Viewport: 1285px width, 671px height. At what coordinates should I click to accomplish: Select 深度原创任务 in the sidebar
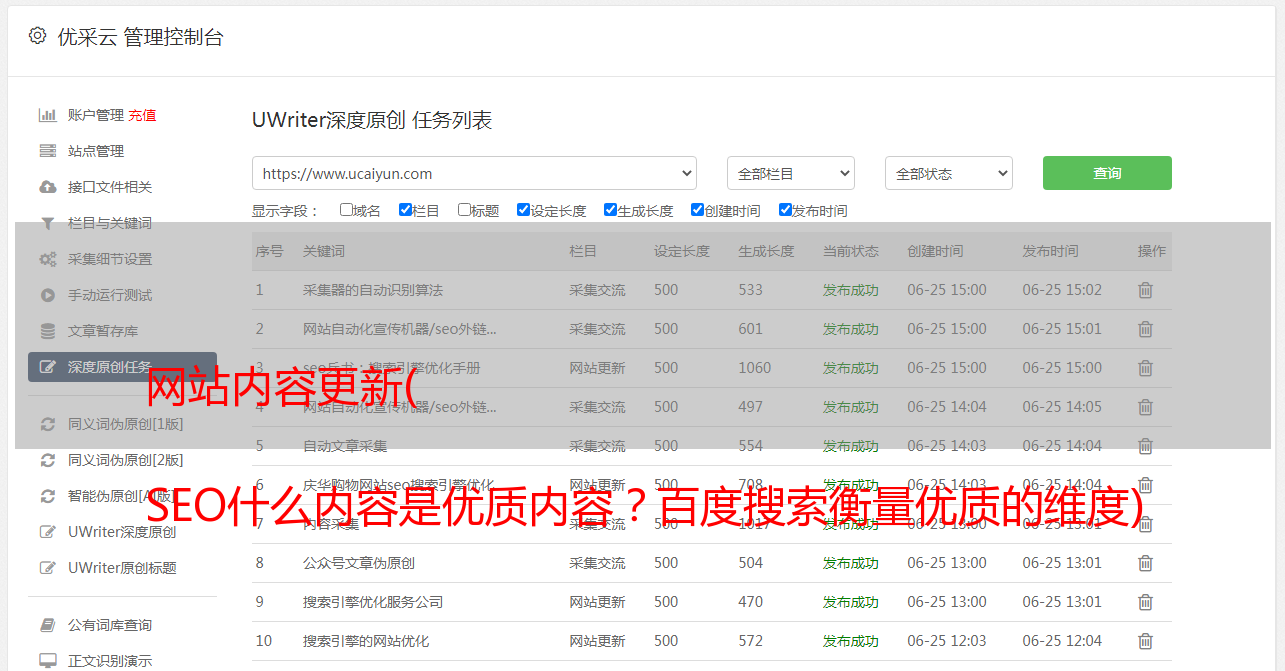point(122,367)
